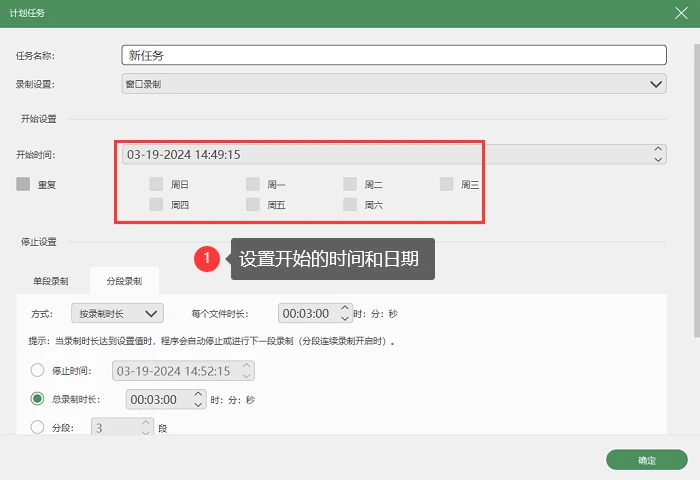The image size is (700, 480).
Task: Check the 周五 checkbox
Action: tap(253, 205)
